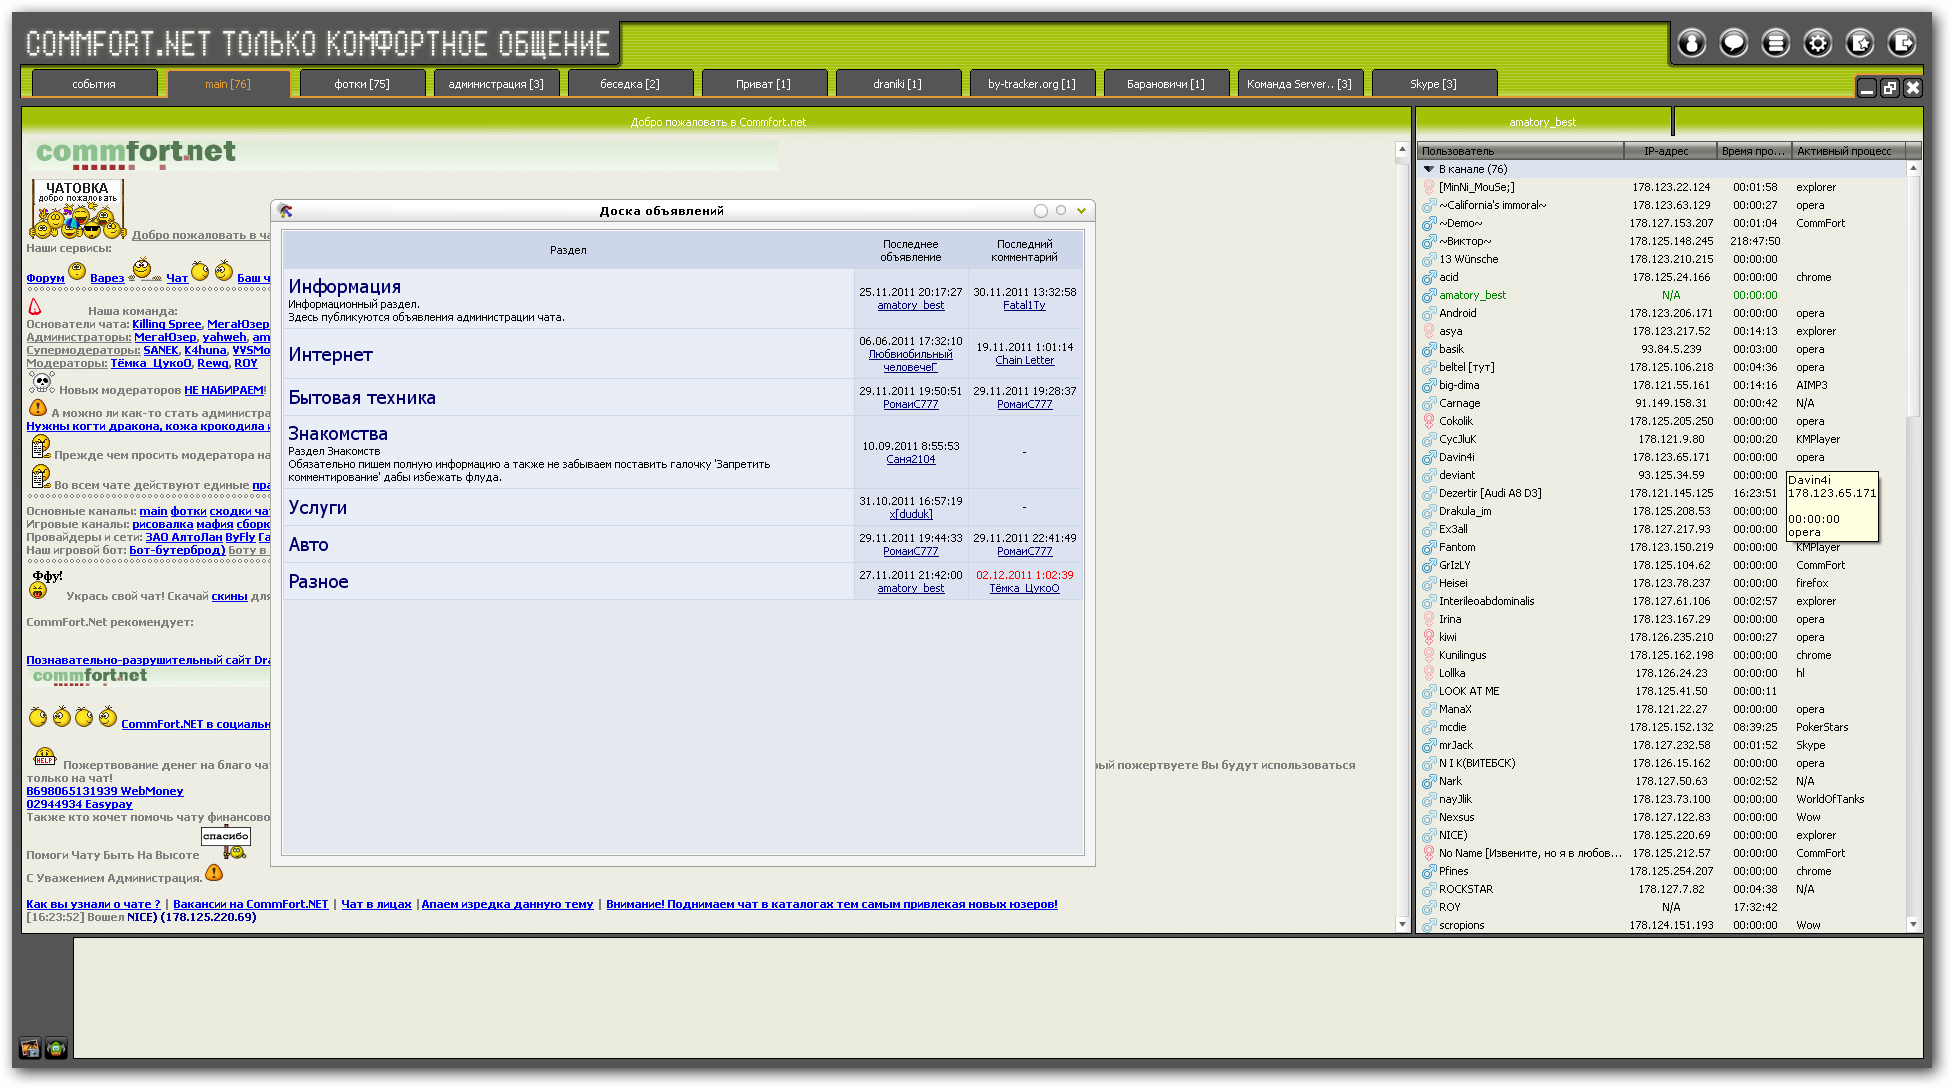The height and width of the screenshot is (1088, 1952).
Task: Click the door with star icon
Action: point(1859,43)
